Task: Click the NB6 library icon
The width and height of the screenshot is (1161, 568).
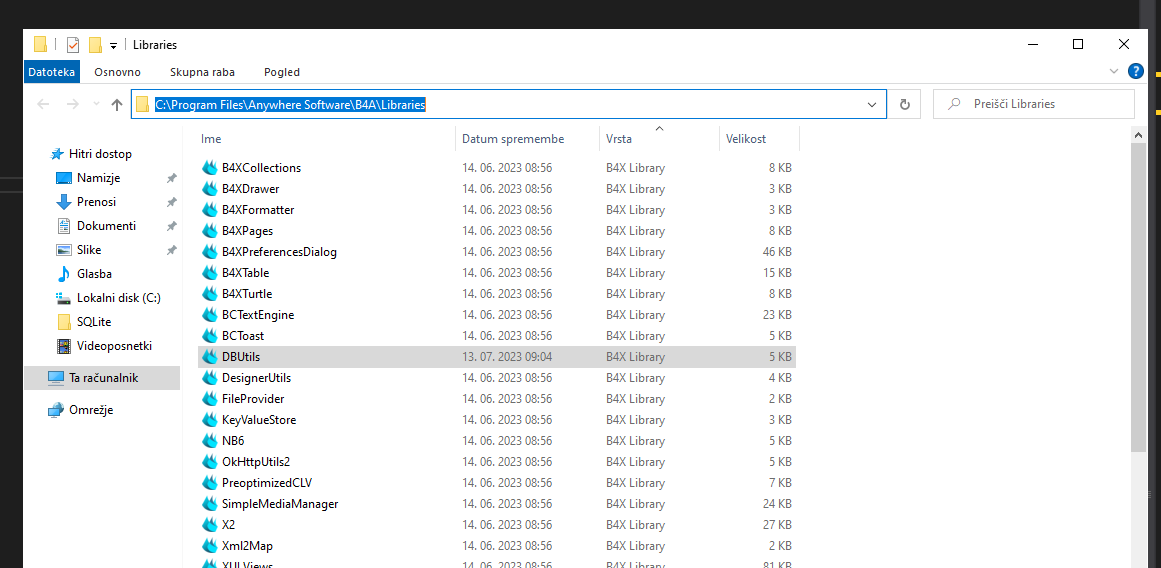Action: (x=210, y=441)
